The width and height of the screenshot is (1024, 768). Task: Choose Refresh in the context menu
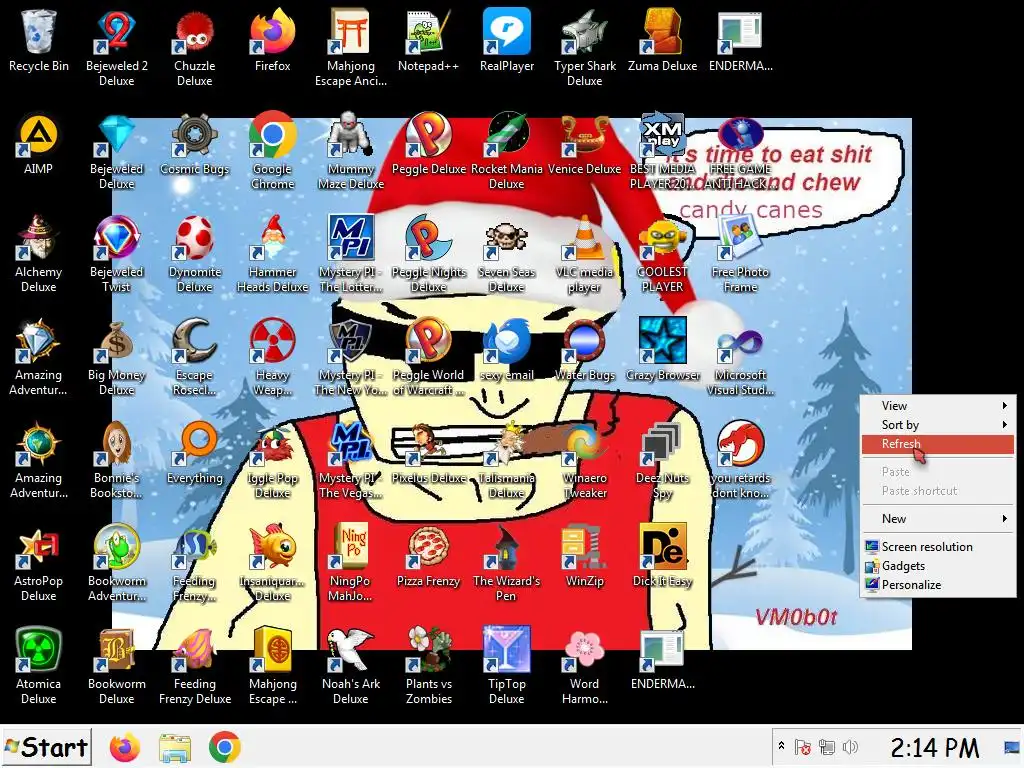[938, 444]
